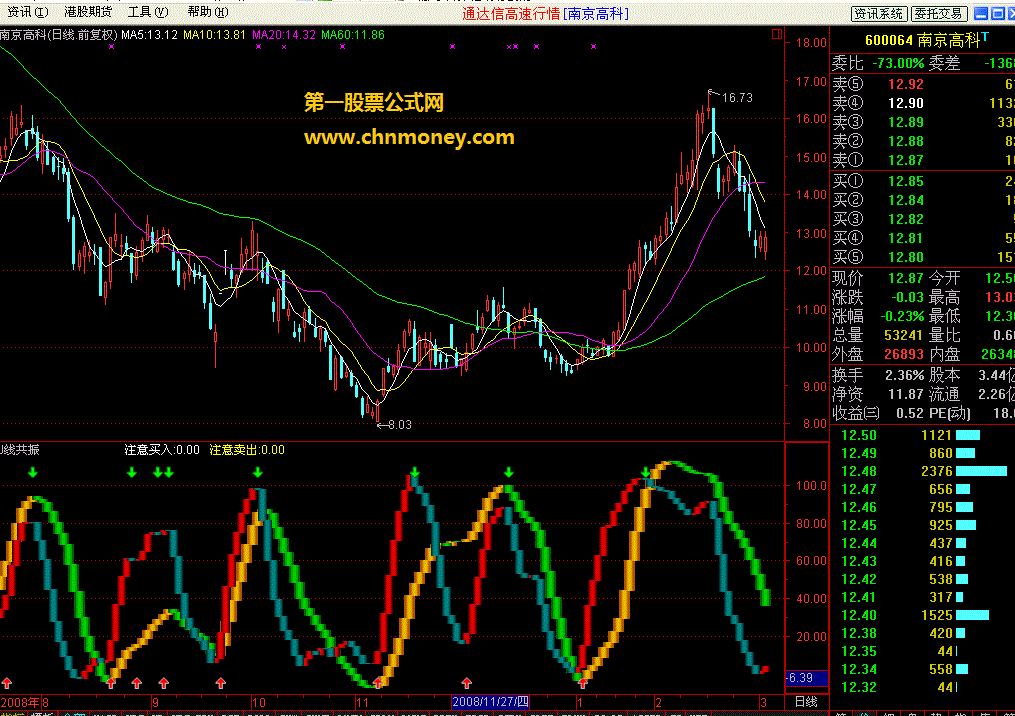The height and width of the screenshot is (716, 1015).
Task: Click the window title 通达信高速行情[南京高科]
Action: point(546,14)
